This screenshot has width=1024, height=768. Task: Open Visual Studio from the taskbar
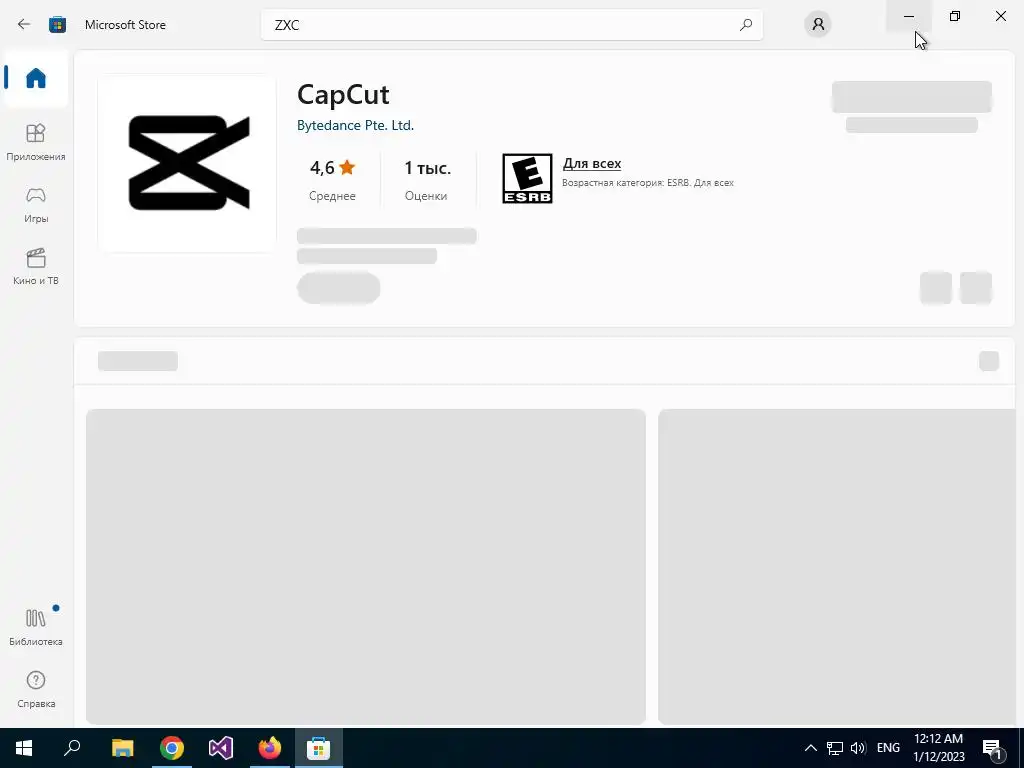tap(221, 748)
